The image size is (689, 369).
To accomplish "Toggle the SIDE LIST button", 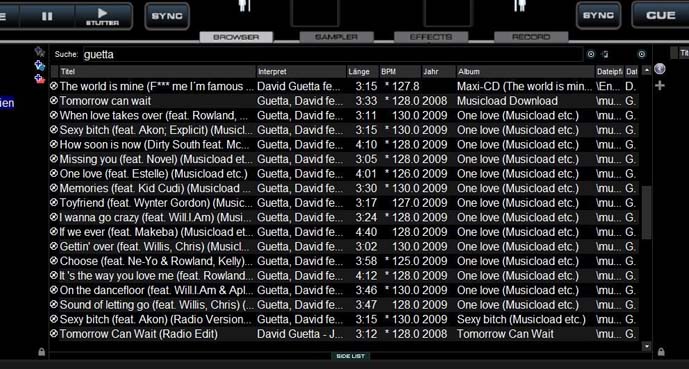I will 350,356.
